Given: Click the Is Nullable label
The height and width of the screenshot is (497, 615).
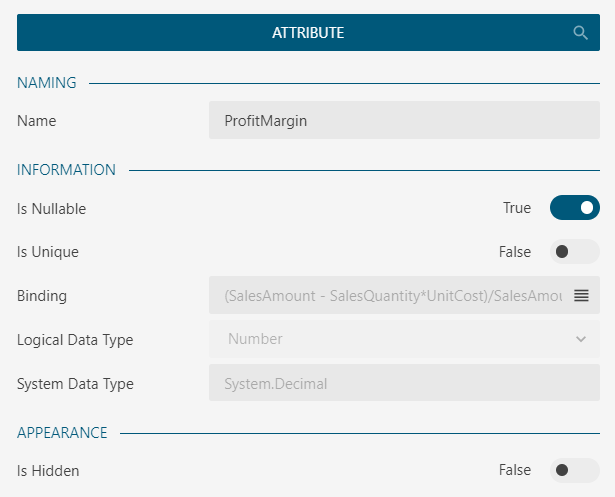Looking at the screenshot, I should [52, 209].
